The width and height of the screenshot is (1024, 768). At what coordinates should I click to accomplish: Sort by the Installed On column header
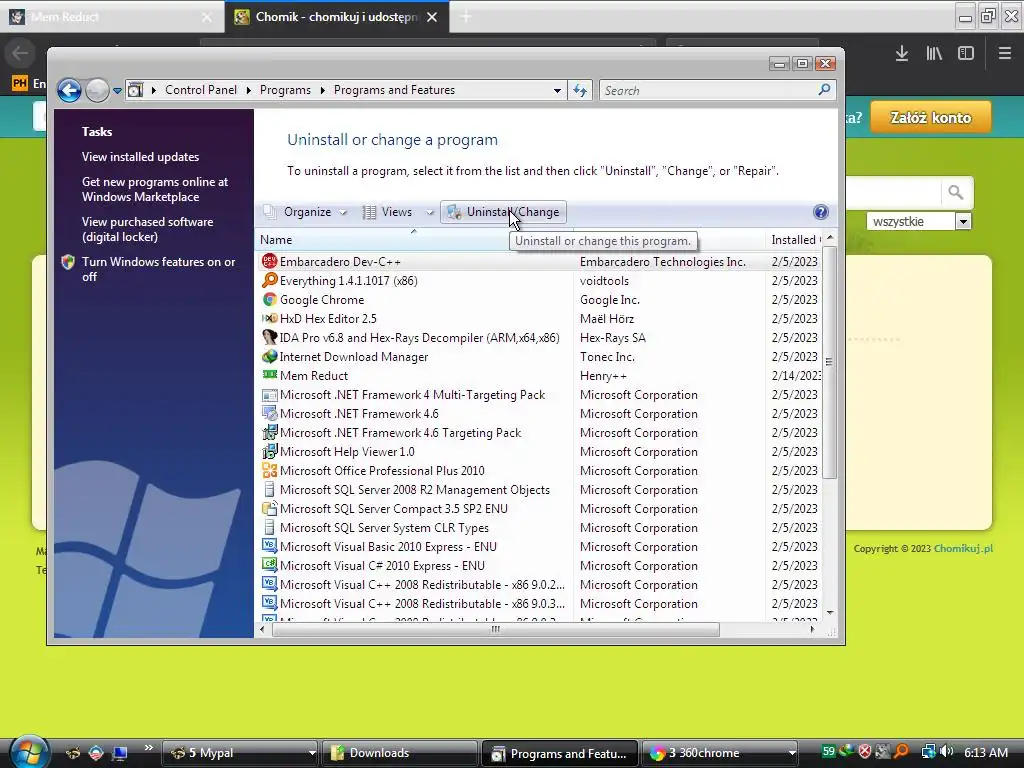click(x=793, y=240)
